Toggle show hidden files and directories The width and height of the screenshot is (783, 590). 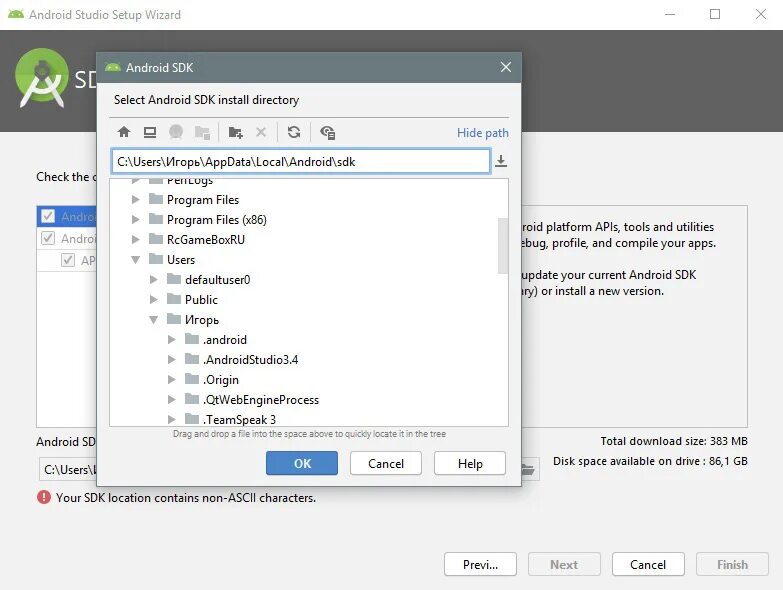328,132
